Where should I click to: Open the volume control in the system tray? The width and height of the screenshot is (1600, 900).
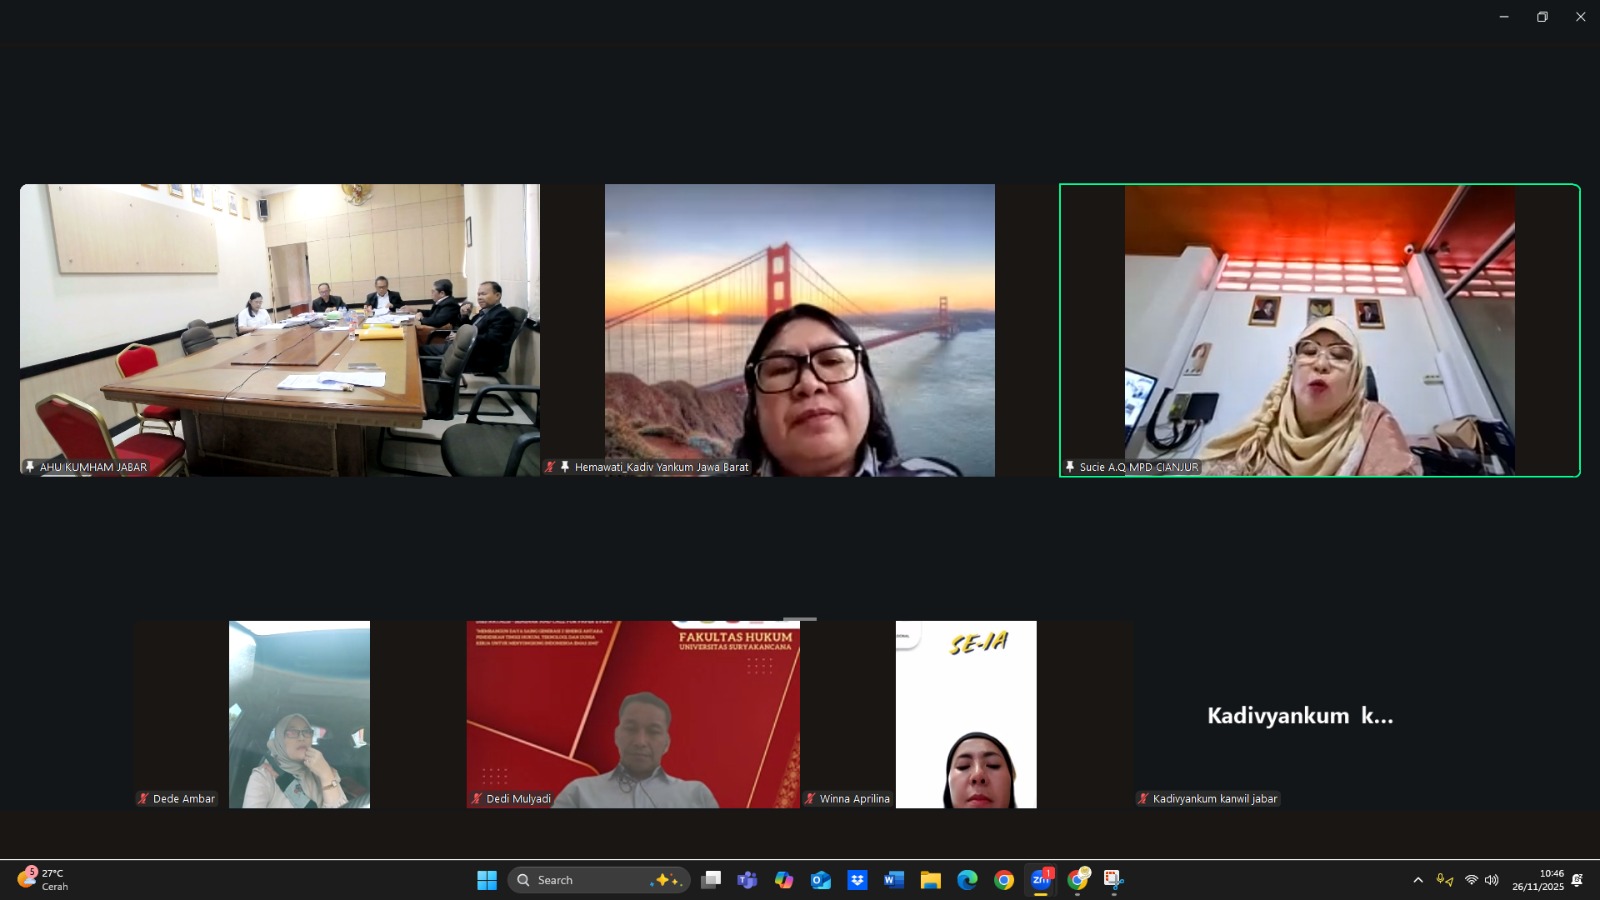pyautogui.click(x=1492, y=880)
